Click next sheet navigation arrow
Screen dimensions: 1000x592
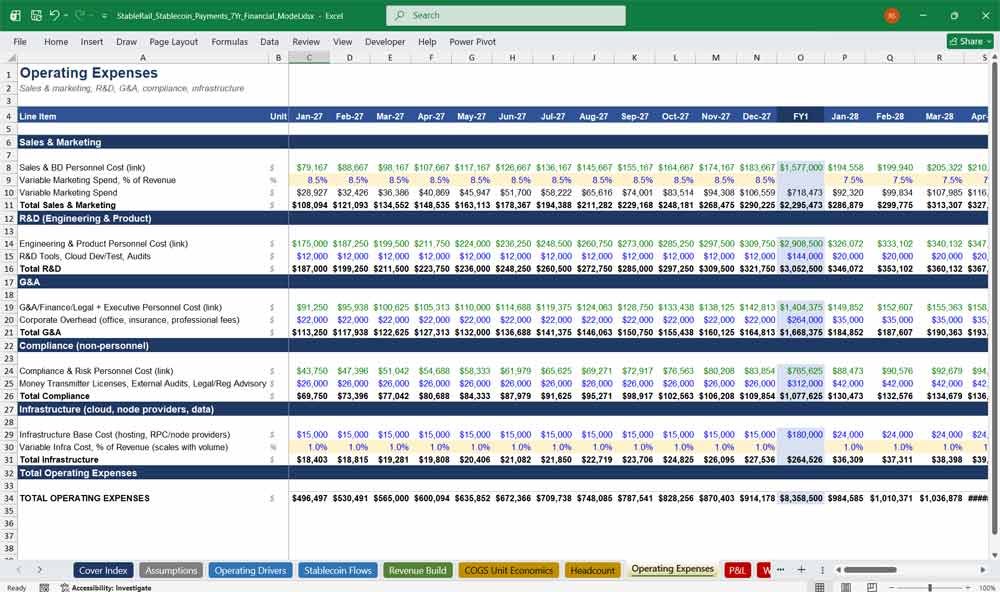pos(40,570)
